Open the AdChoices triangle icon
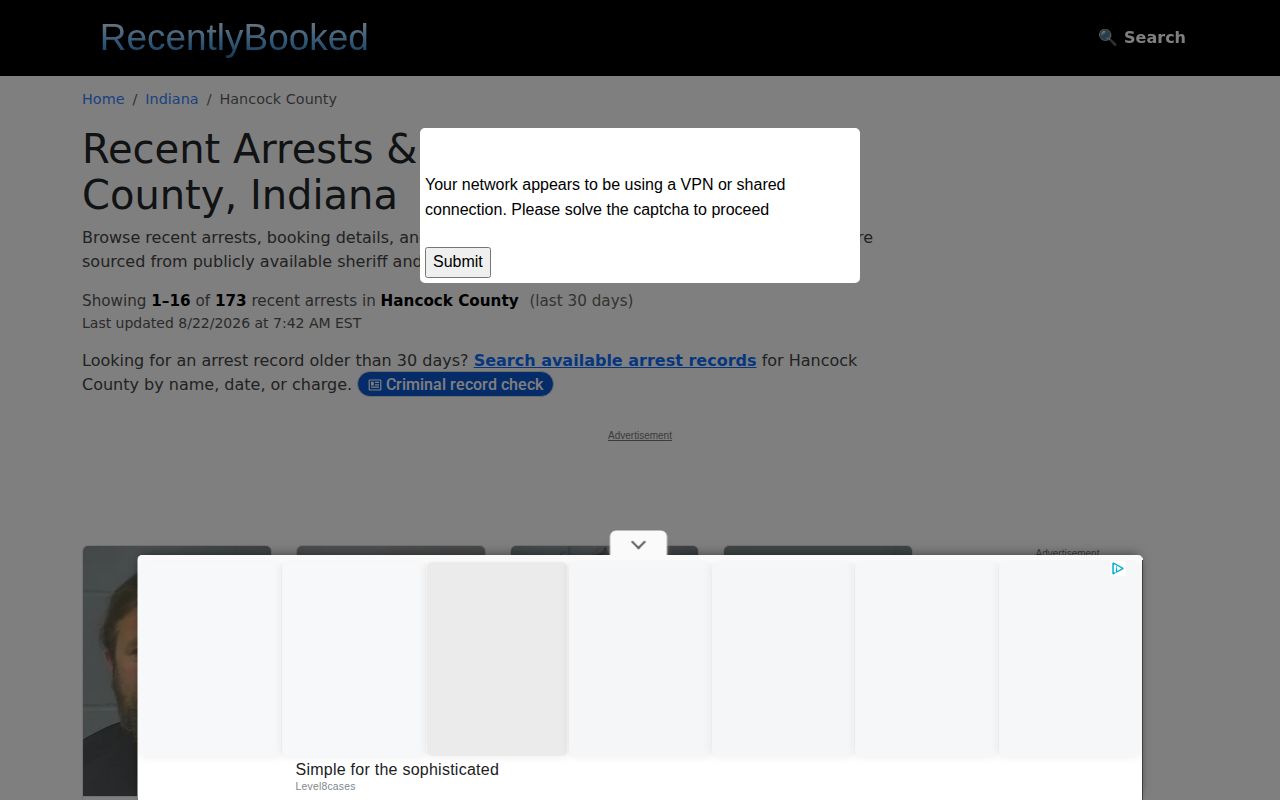The image size is (1280, 800). point(1117,568)
